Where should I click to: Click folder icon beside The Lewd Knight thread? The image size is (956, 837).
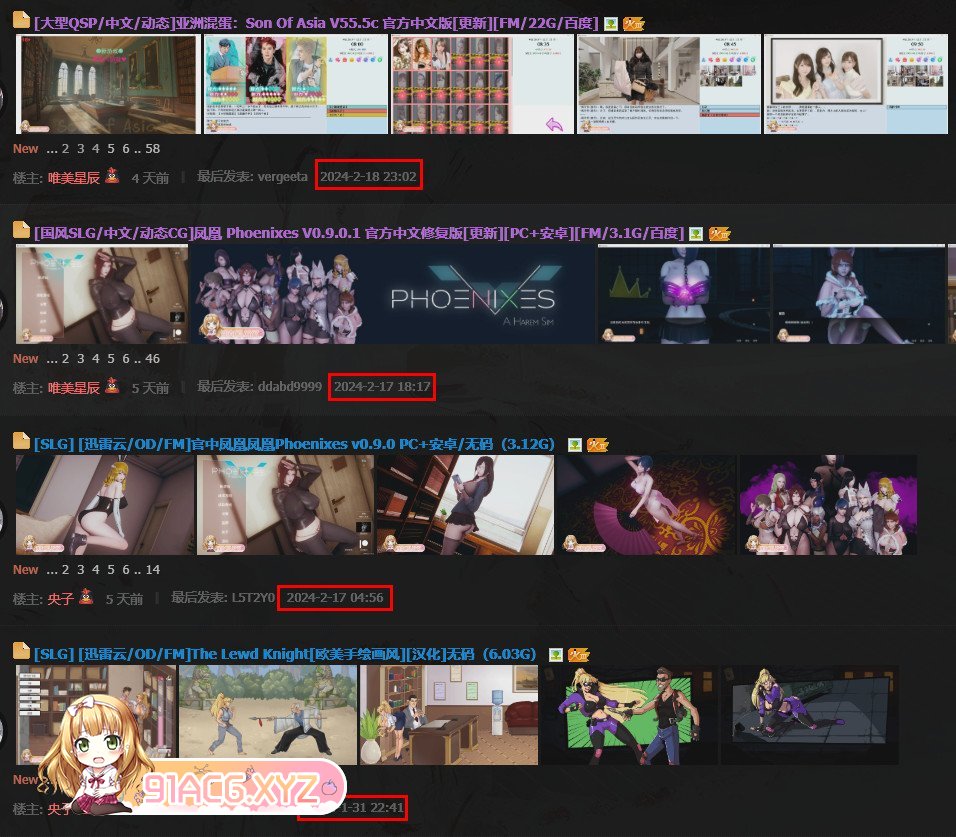coord(21,653)
